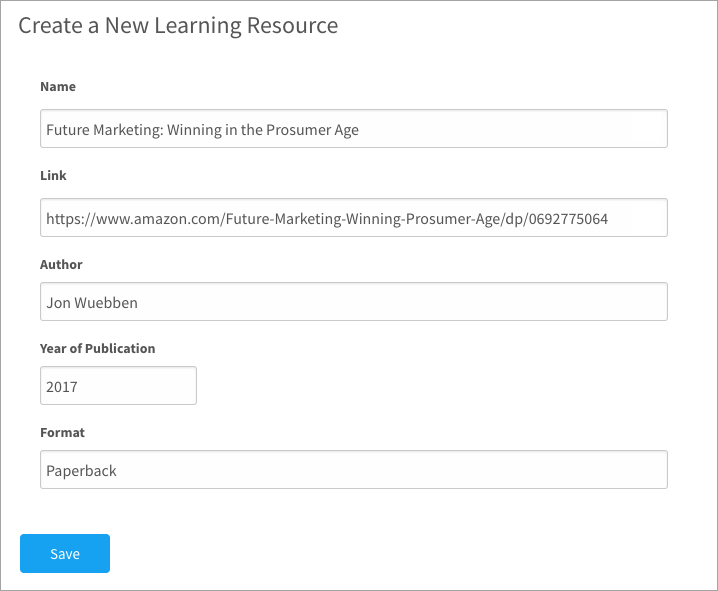The width and height of the screenshot is (718, 591).
Task: Click the Author field label
Action: (x=61, y=265)
